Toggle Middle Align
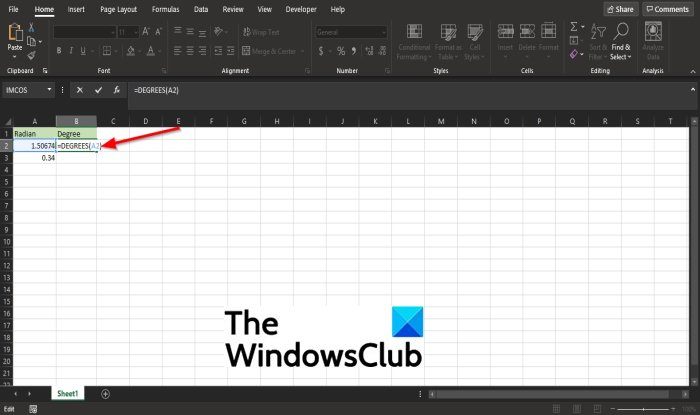Image resolution: width=700 pixels, height=415 pixels. click(x=190, y=31)
